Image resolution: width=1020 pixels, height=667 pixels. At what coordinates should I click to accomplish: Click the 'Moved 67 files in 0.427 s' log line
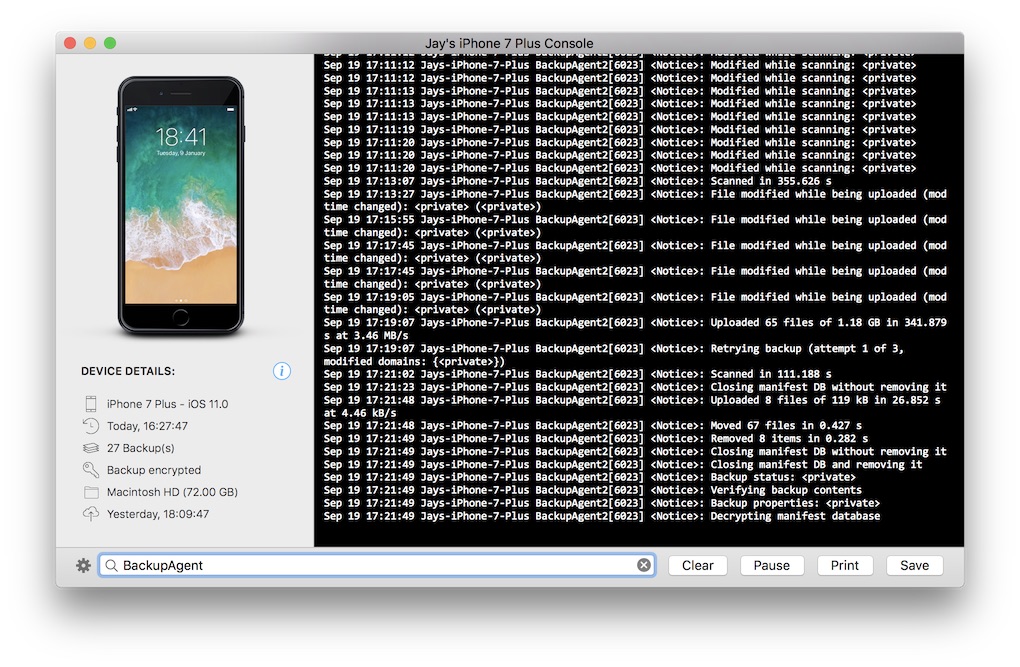pyautogui.click(x=593, y=426)
